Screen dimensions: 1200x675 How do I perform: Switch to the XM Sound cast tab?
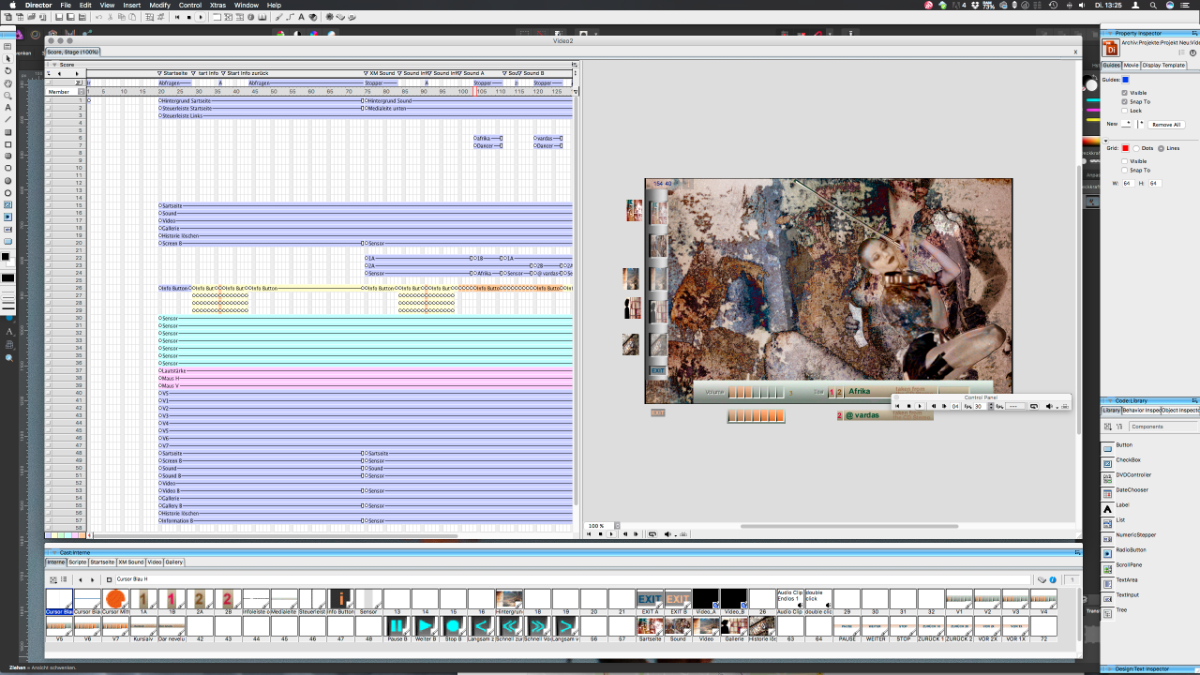coord(132,562)
